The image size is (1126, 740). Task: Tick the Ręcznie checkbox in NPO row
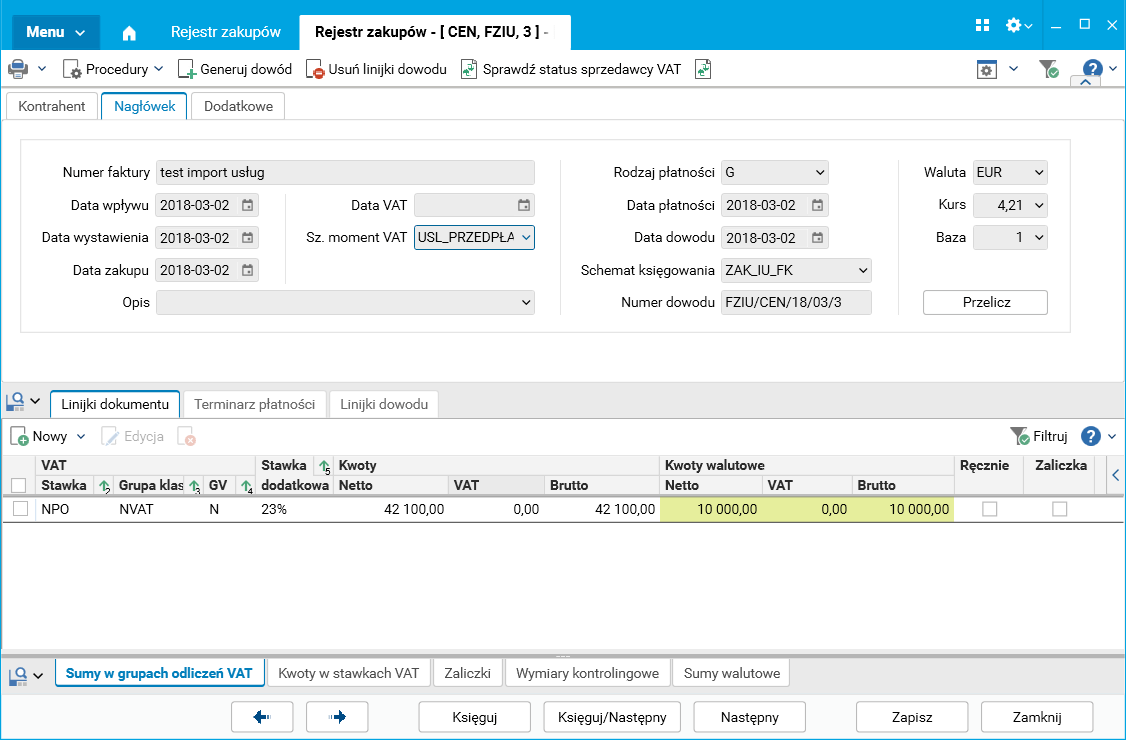[990, 509]
